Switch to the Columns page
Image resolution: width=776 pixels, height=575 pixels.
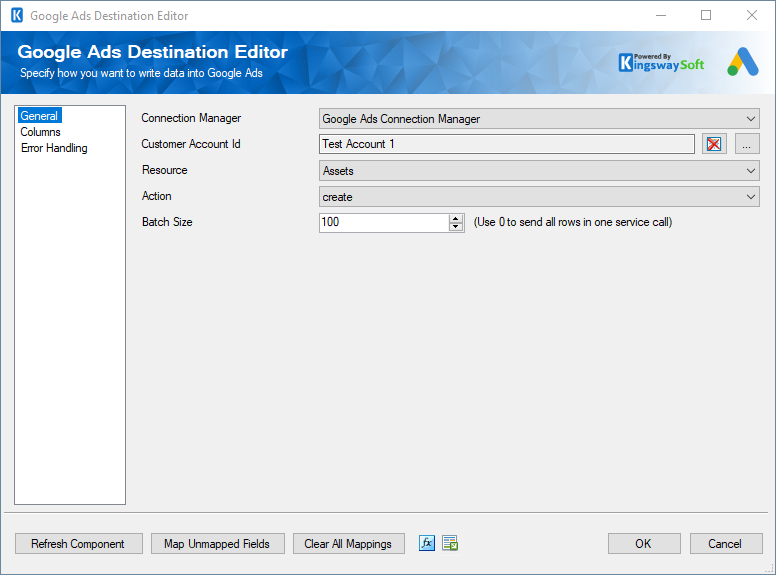pyautogui.click(x=40, y=132)
